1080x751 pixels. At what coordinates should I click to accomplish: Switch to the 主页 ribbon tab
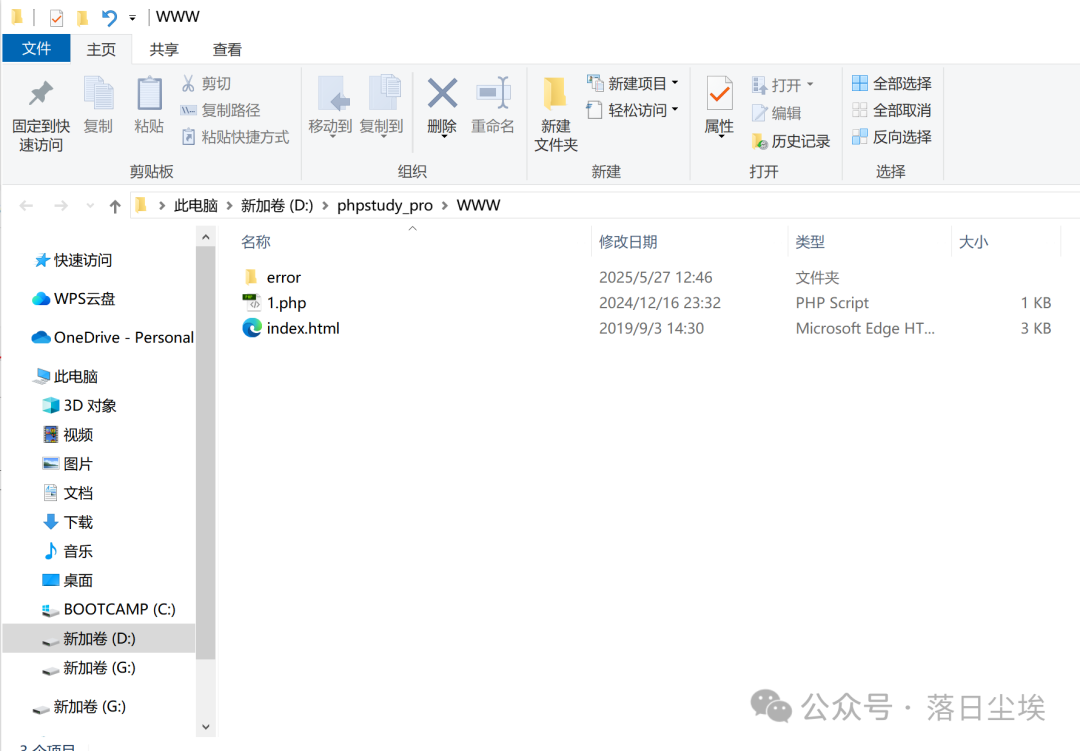pyautogui.click(x=101, y=50)
